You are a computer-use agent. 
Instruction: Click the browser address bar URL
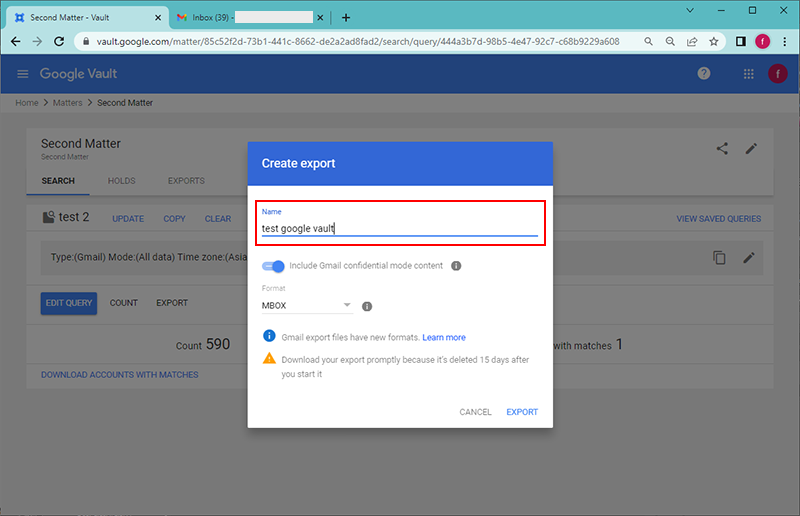pyautogui.click(x=358, y=42)
